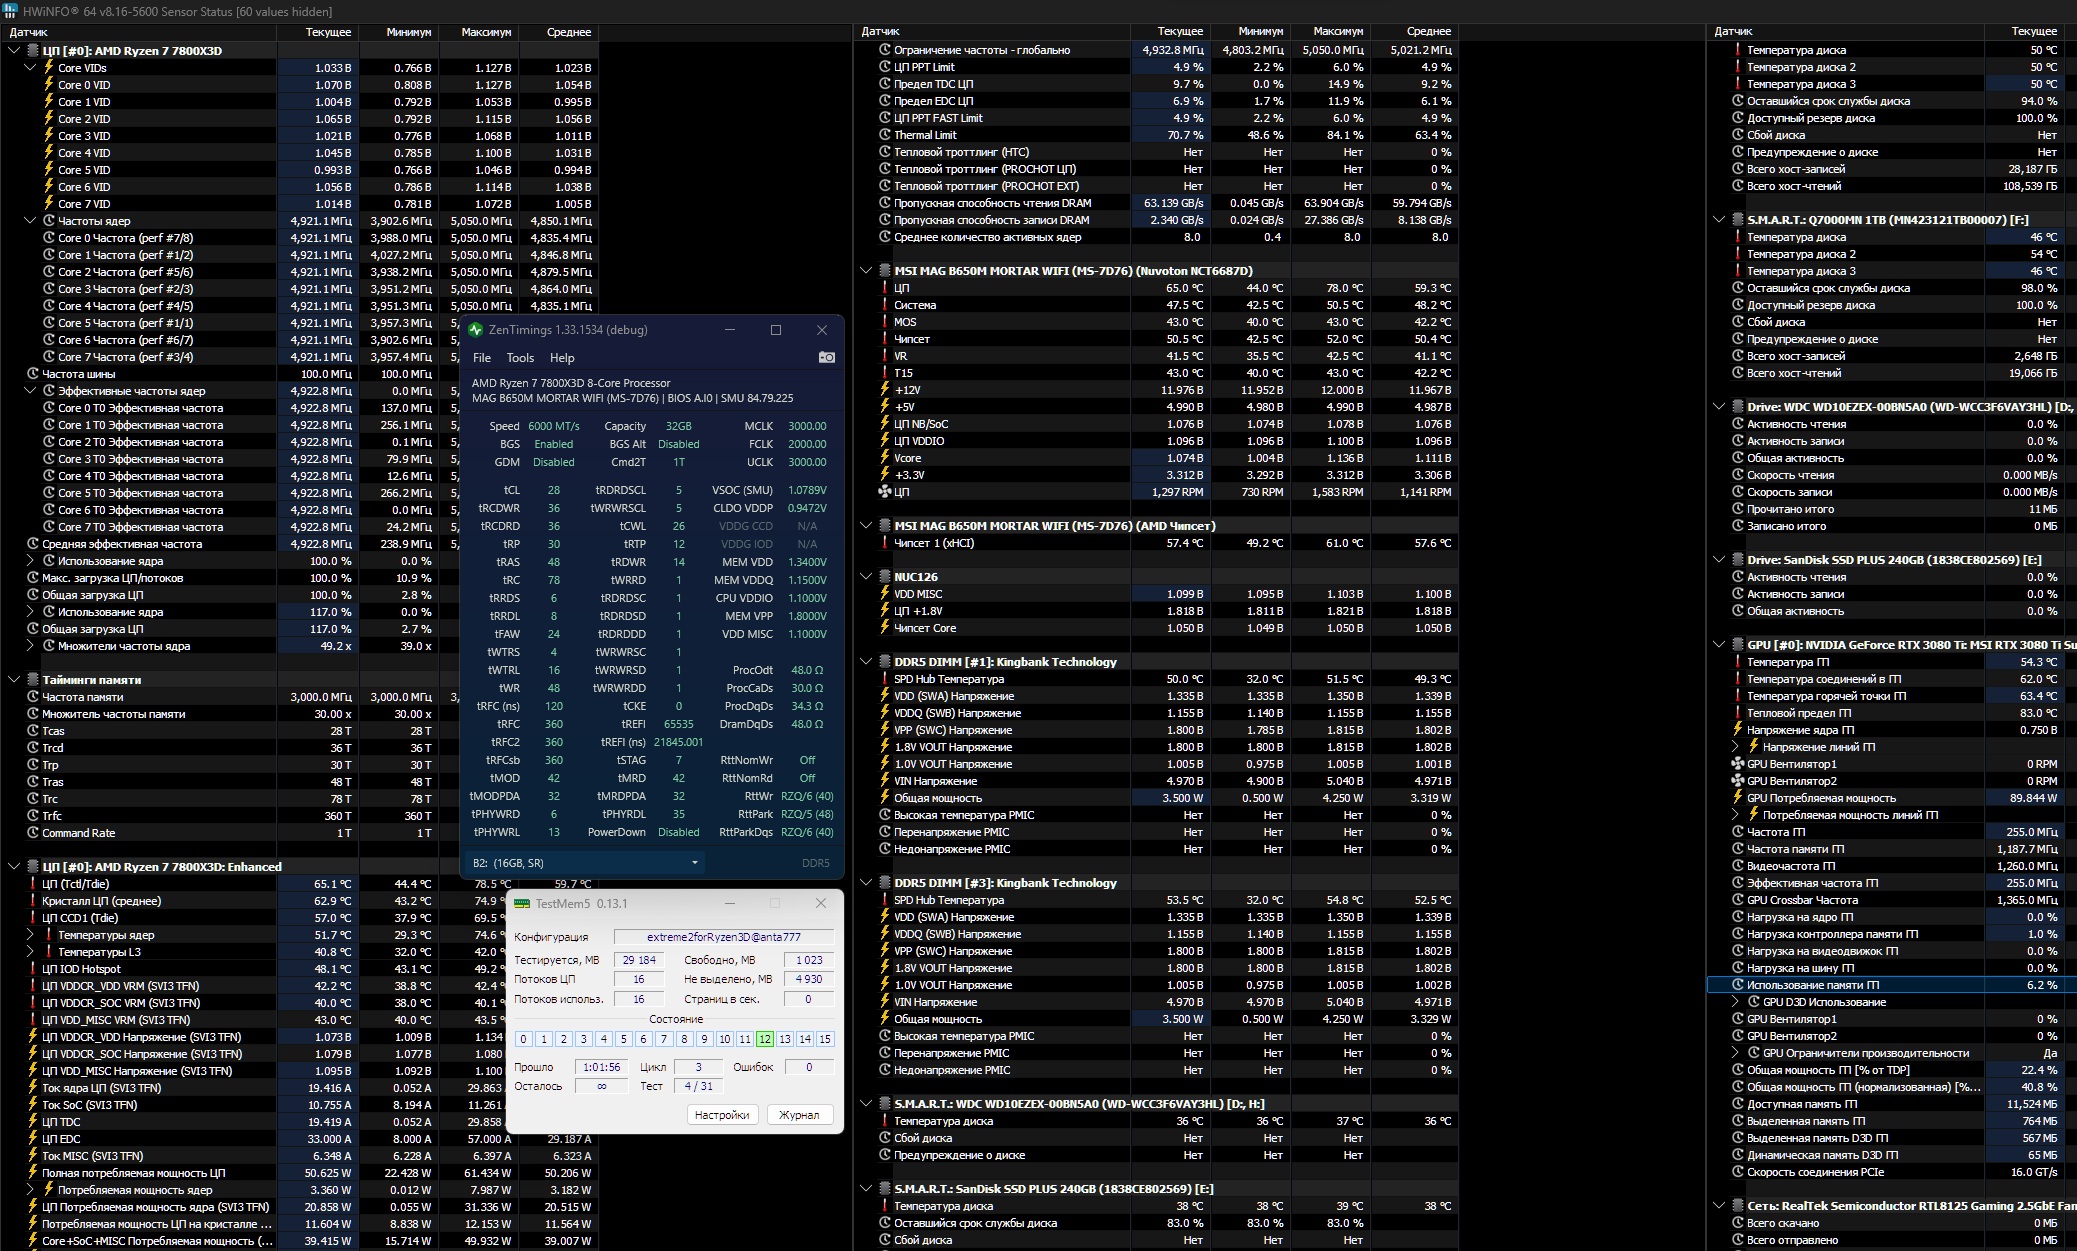Click the ZenTimings screenshot camera icon

pyautogui.click(x=826, y=357)
